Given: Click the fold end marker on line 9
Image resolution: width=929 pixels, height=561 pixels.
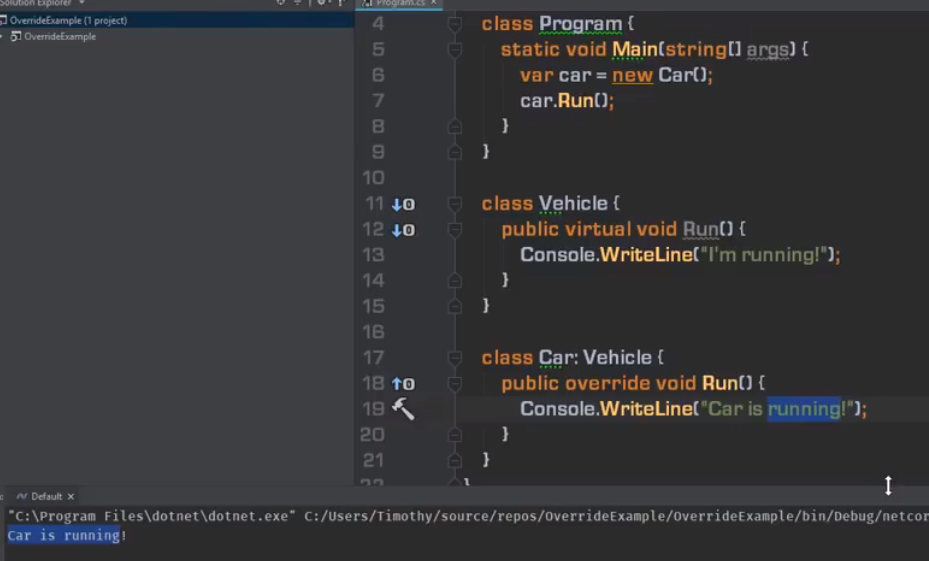Looking at the screenshot, I should point(454,152).
